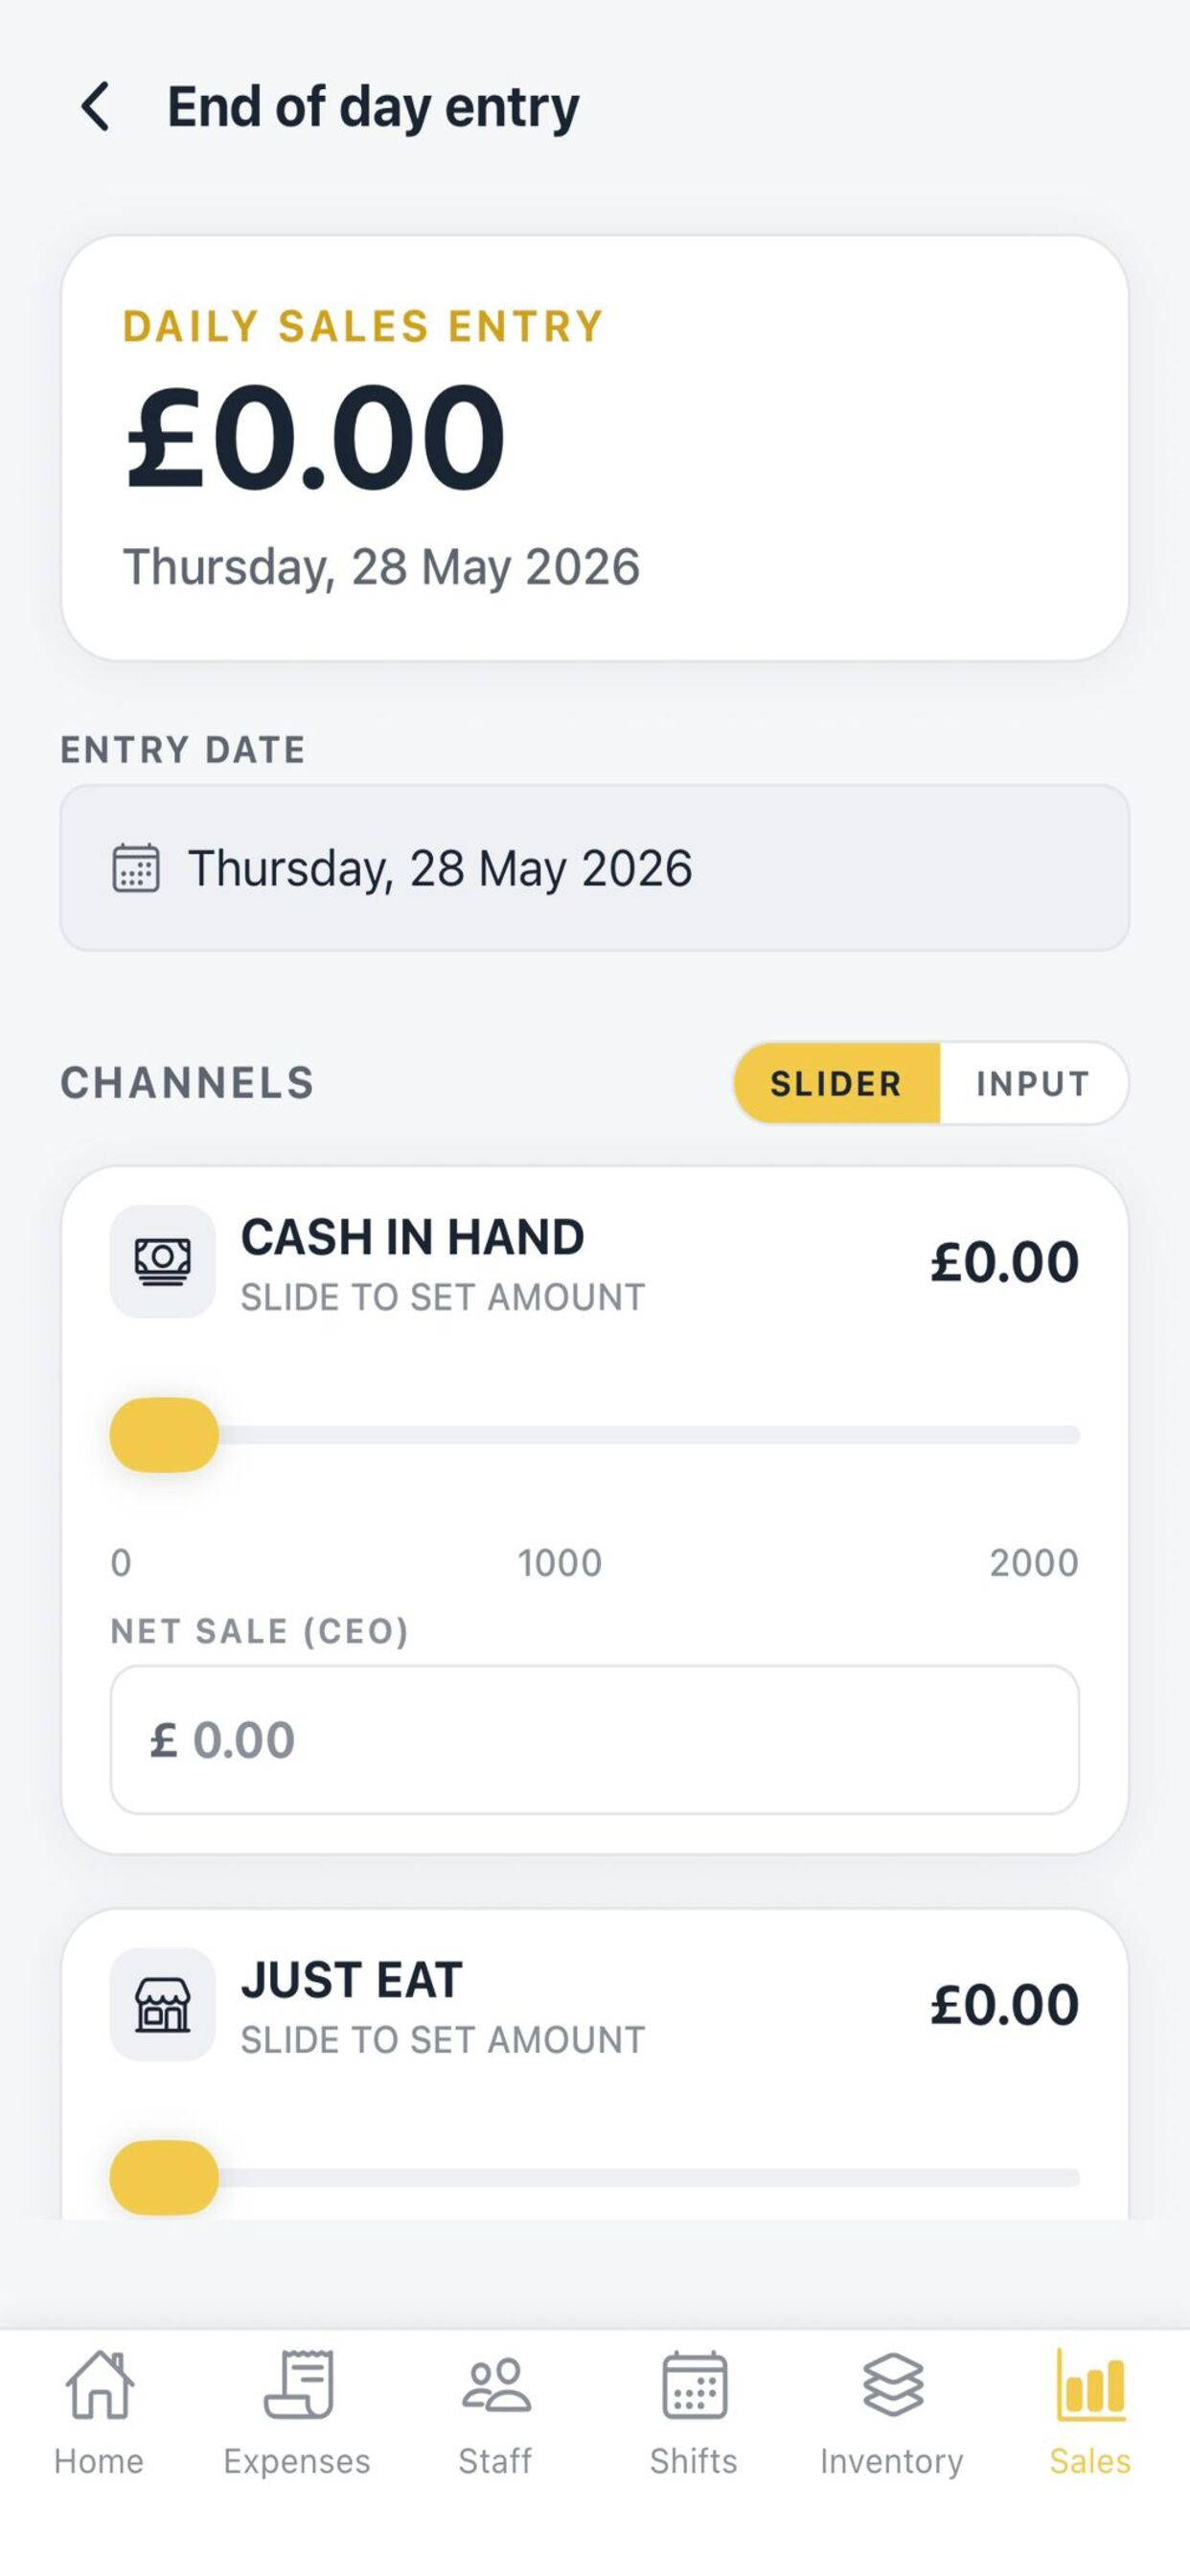Open the Staff people icon
This screenshot has height=2576, width=1190.
(x=496, y=2385)
